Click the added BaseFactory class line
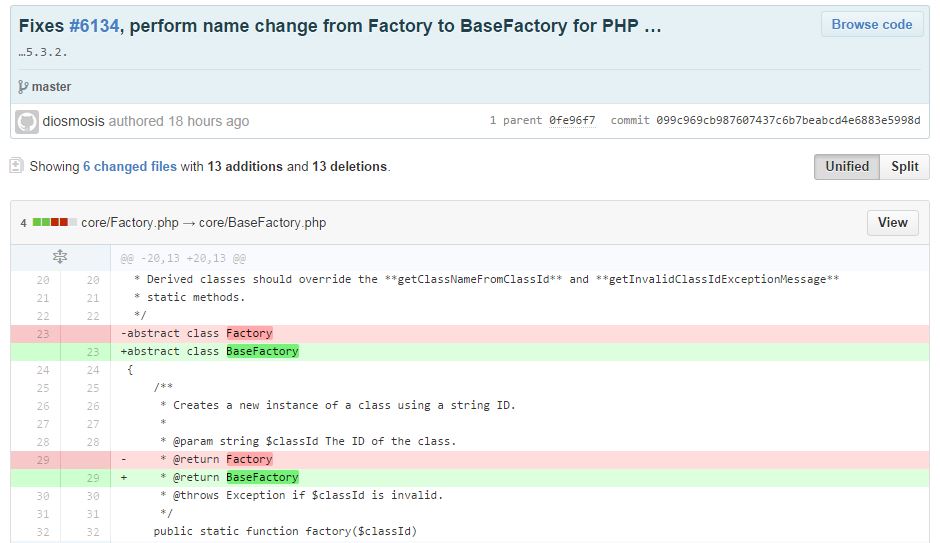940x543 pixels. pos(519,352)
